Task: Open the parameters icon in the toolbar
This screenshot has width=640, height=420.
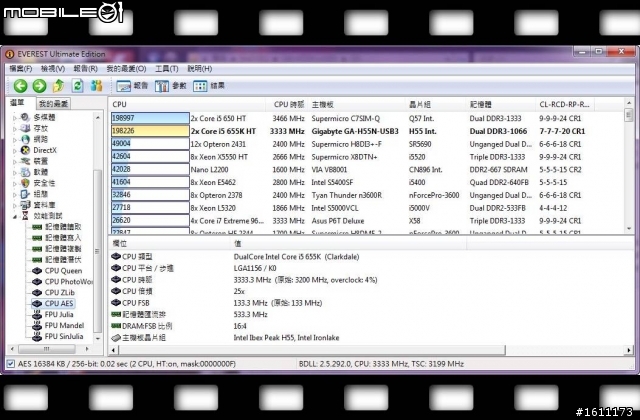Action: coord(162,86)
